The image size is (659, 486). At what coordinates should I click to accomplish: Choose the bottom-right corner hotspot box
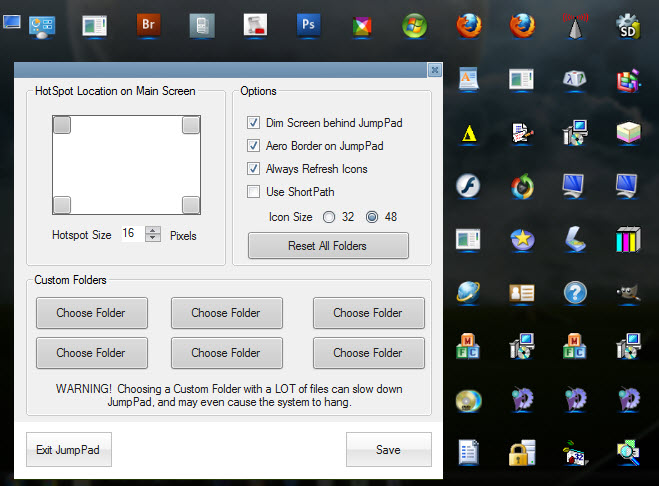coord(191,205)
